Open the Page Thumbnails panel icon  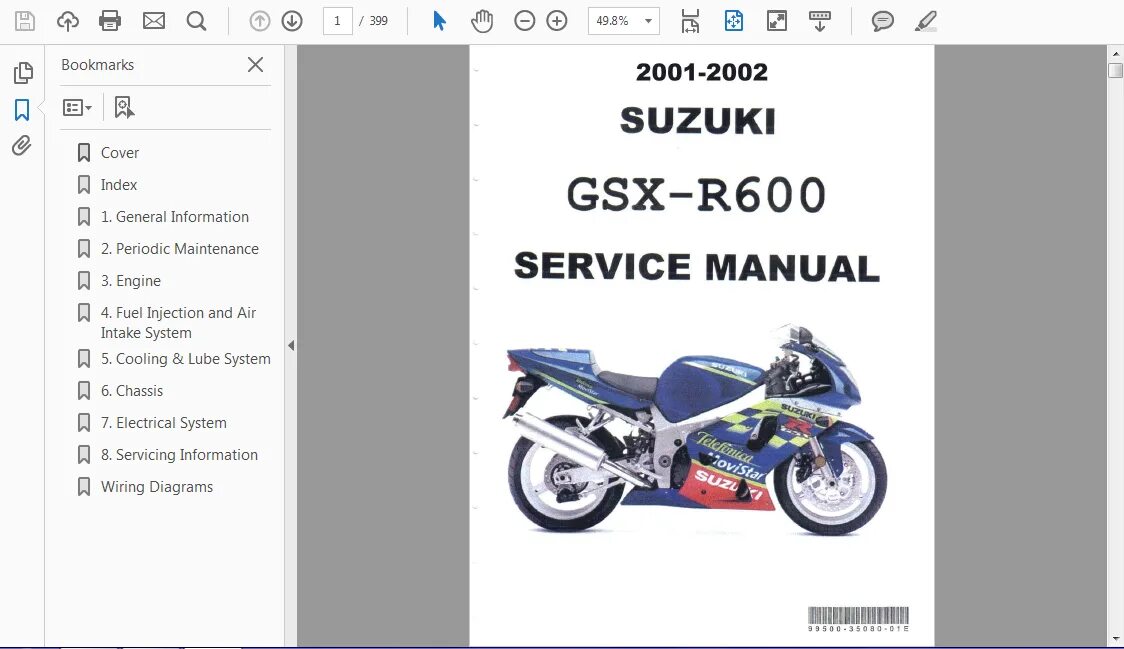23,72
